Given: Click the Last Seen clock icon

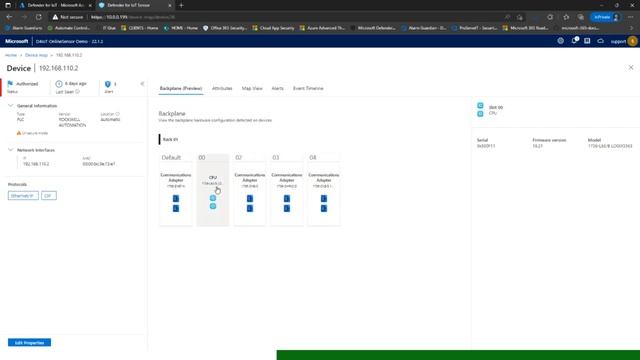Looking at the screenshot, I should click(59, 84).
